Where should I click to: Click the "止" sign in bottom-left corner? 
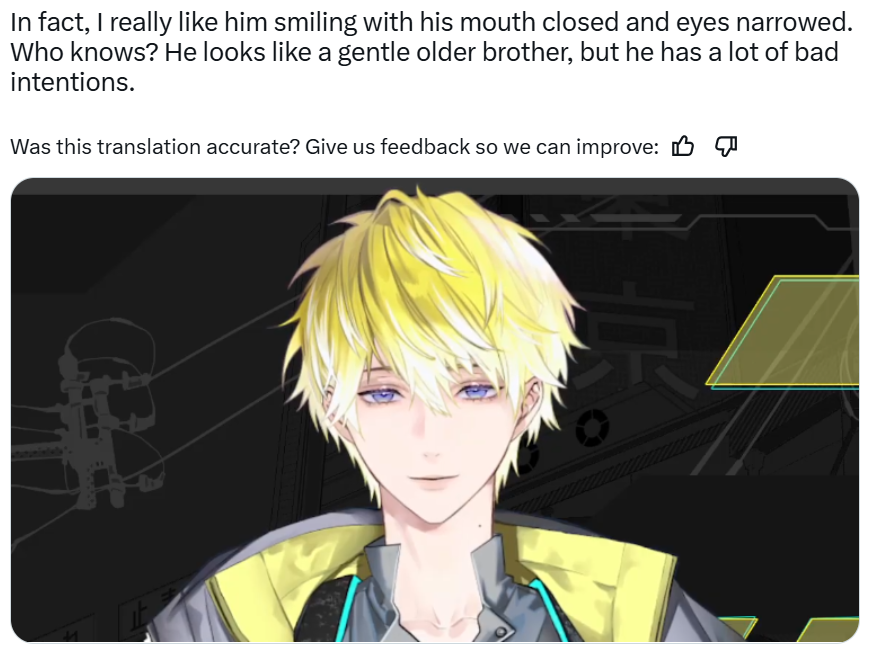pos(136,620)
